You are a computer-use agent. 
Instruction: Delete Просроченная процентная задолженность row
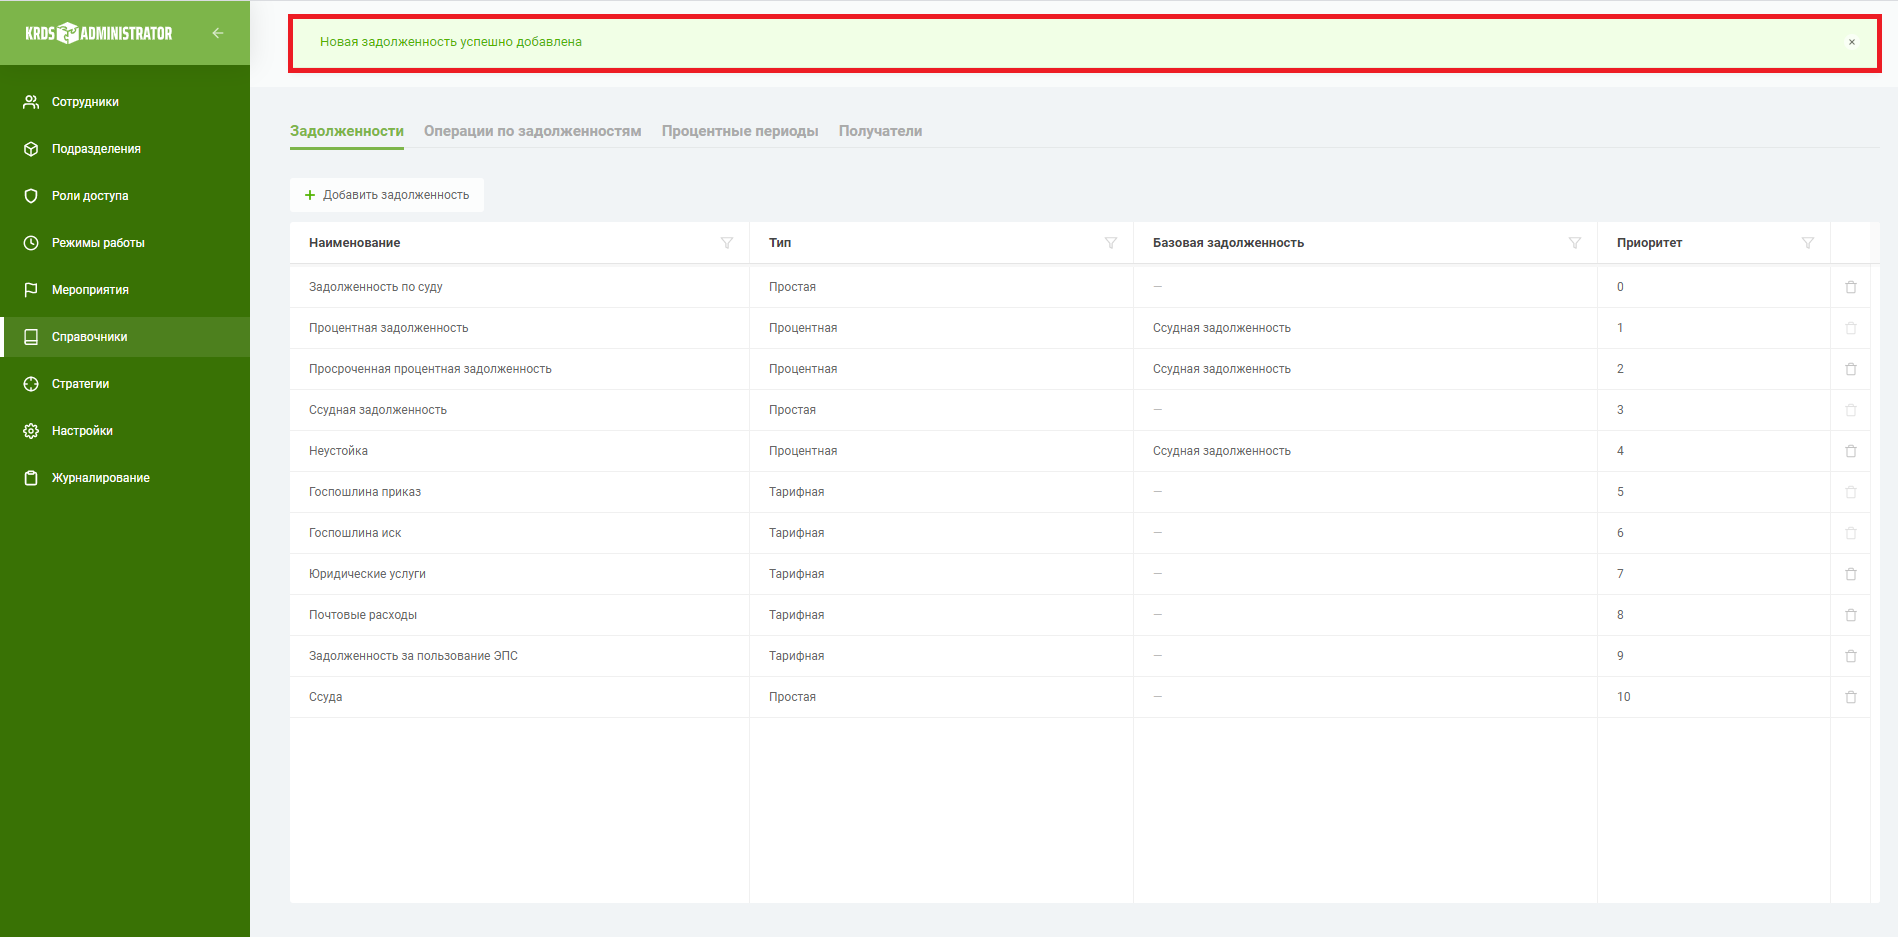click(1851, 369)
